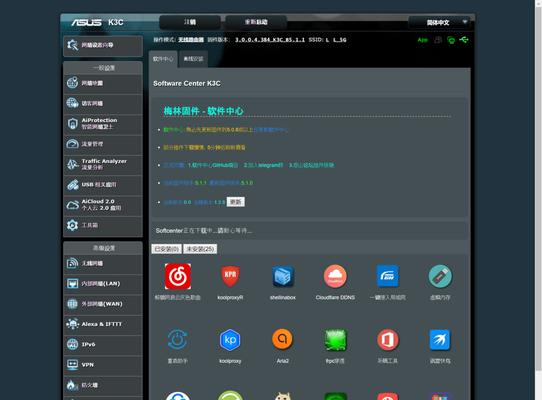Open the green frpc plugin icon
The width and height of the screenshot is (542, 400).
click(x=335, y=339)
